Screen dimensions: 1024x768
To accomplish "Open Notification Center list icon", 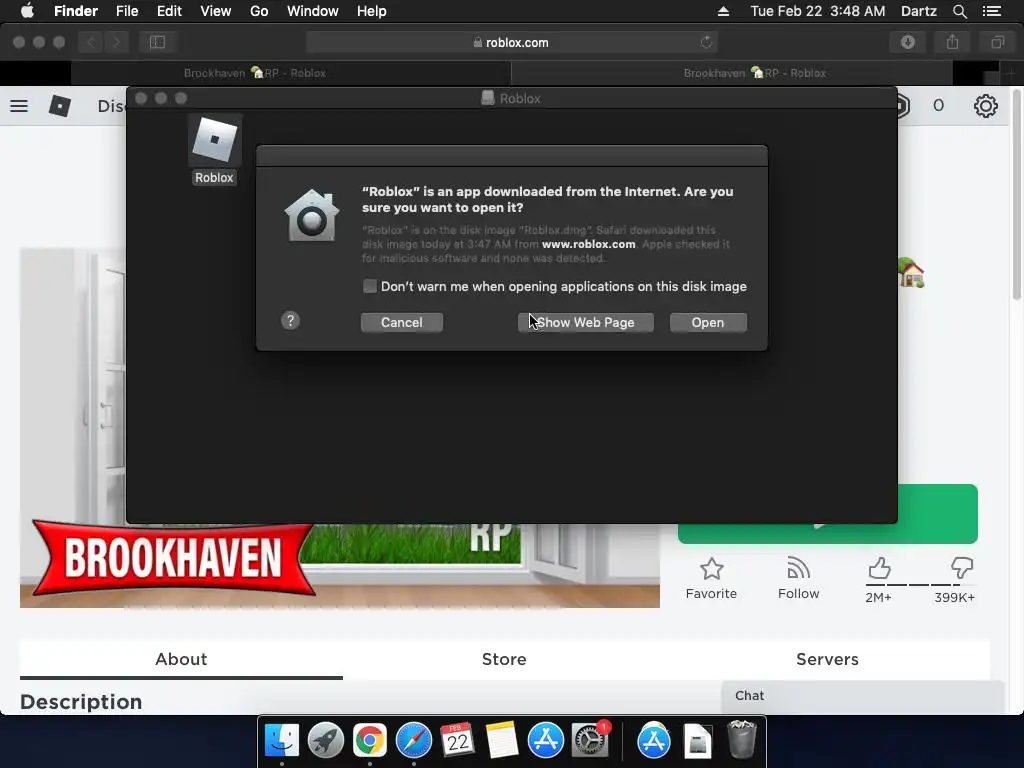I will click(992, 11).
